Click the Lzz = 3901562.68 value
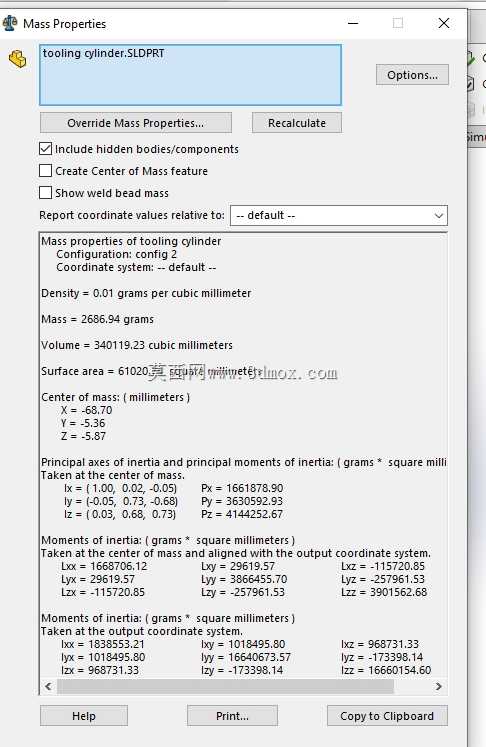Screen dimensions: 486x747 click(x=384, y=592)
